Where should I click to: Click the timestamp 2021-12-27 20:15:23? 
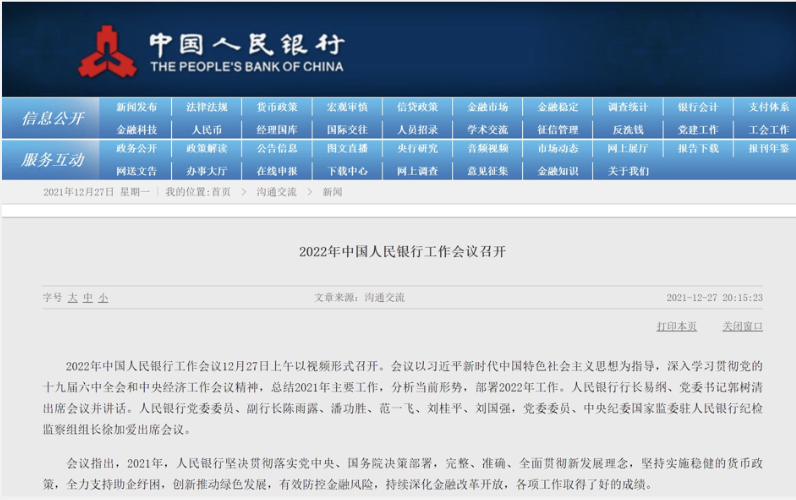pyautogui.click(x=714, y=298)
